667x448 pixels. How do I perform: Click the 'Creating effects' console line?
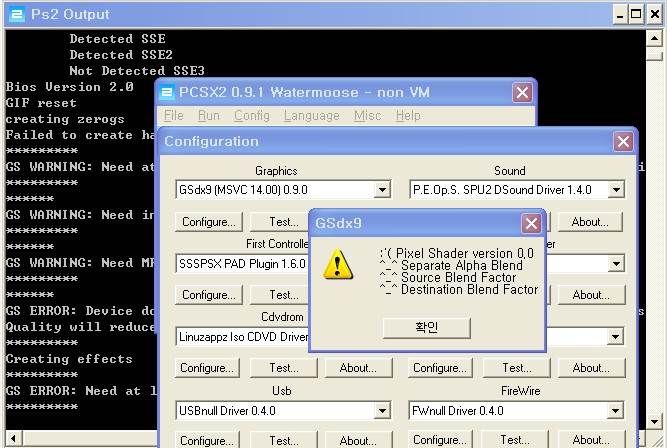(x=69, y=359)
